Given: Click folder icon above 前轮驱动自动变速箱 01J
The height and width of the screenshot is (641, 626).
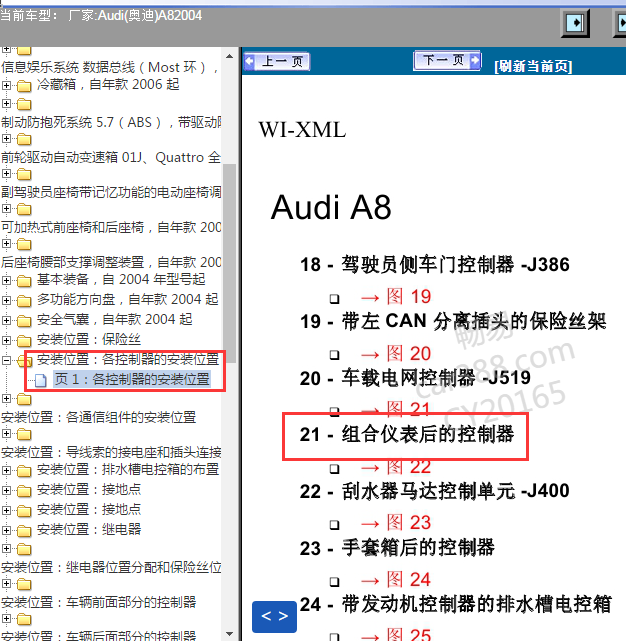Looking at the screenshot, I should click(x=24, y=139).
